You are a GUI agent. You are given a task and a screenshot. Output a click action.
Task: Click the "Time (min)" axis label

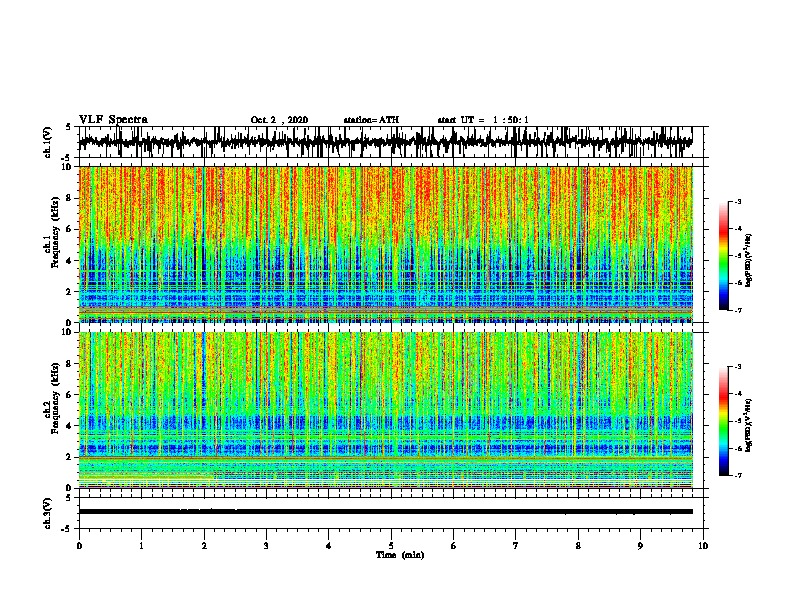400,555
